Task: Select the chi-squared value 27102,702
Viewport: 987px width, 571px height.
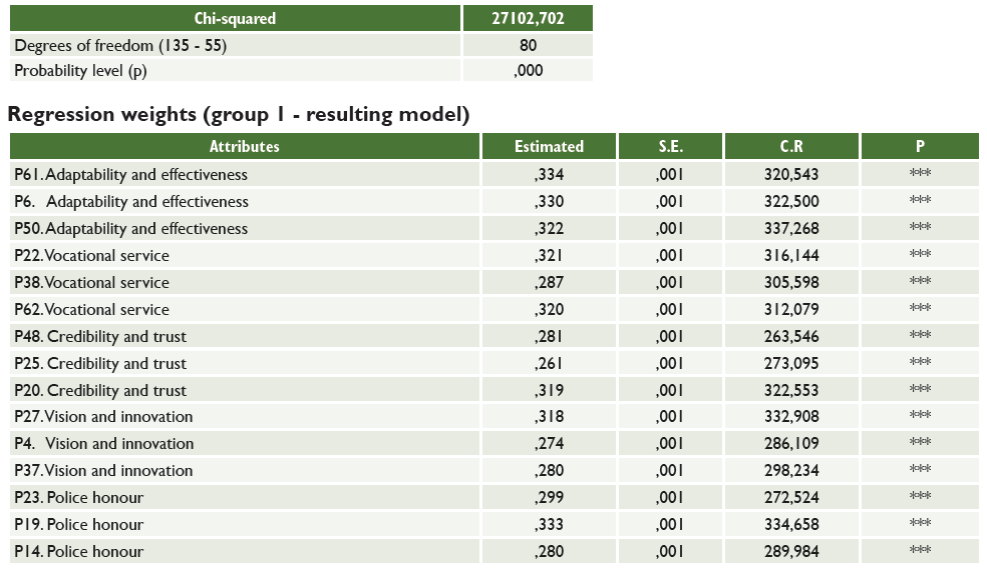Action: [x=528, y=18]
